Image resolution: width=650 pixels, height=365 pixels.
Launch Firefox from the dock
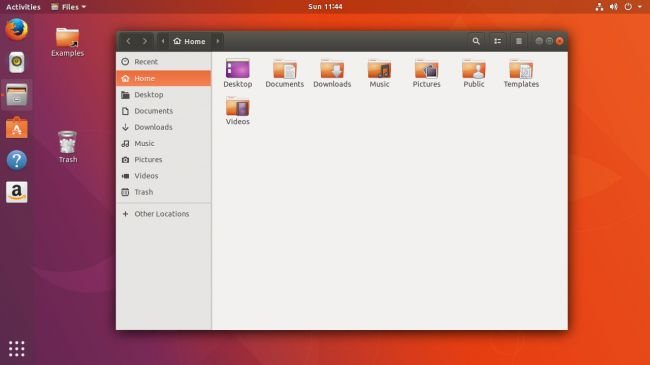coord(17,29)
